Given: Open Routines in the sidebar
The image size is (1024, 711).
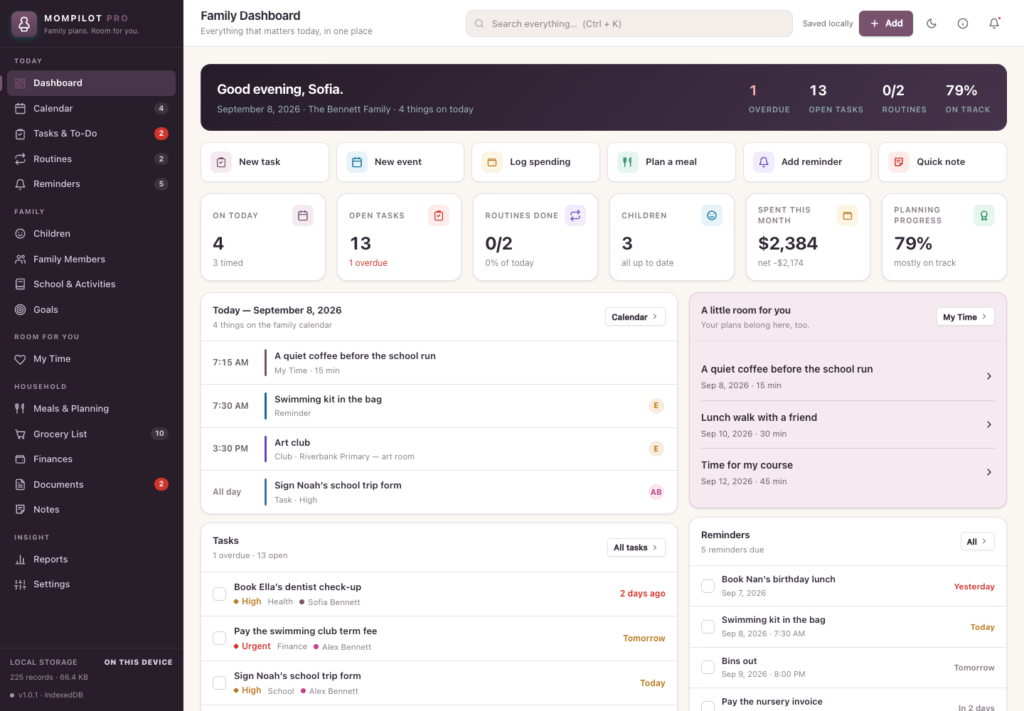Looking at the screenshot, I should click(x=91, y=159).
